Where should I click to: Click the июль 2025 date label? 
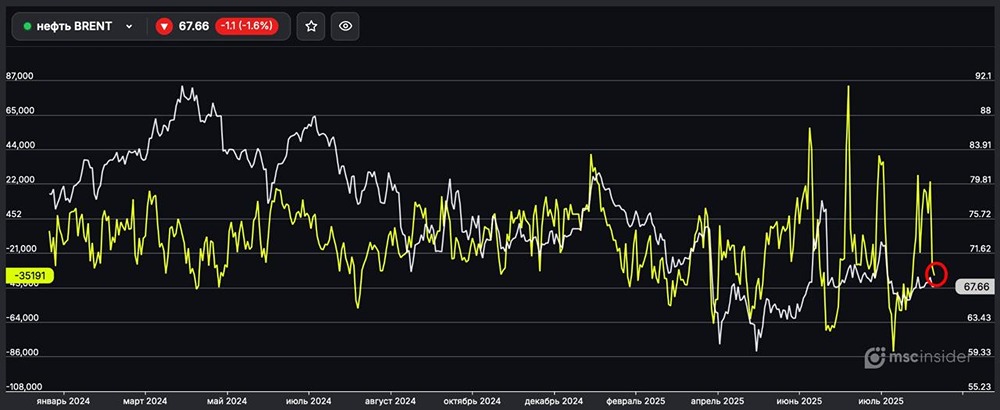(881, 401)
